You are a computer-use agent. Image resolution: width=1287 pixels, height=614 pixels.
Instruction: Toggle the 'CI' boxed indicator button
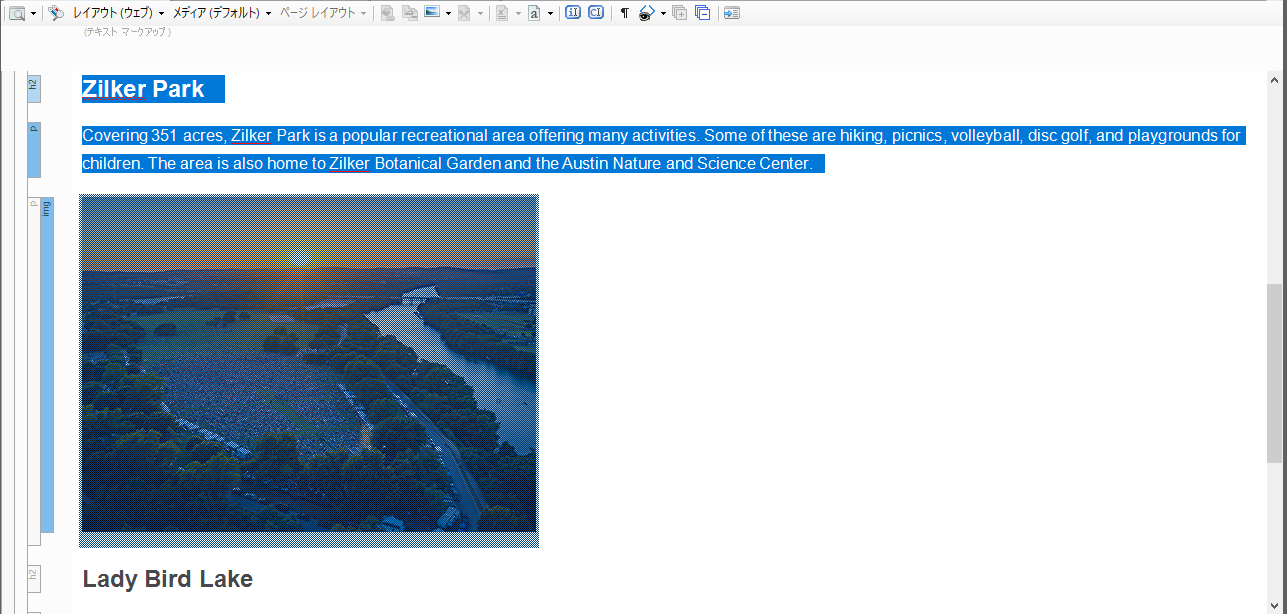[596, 13]
